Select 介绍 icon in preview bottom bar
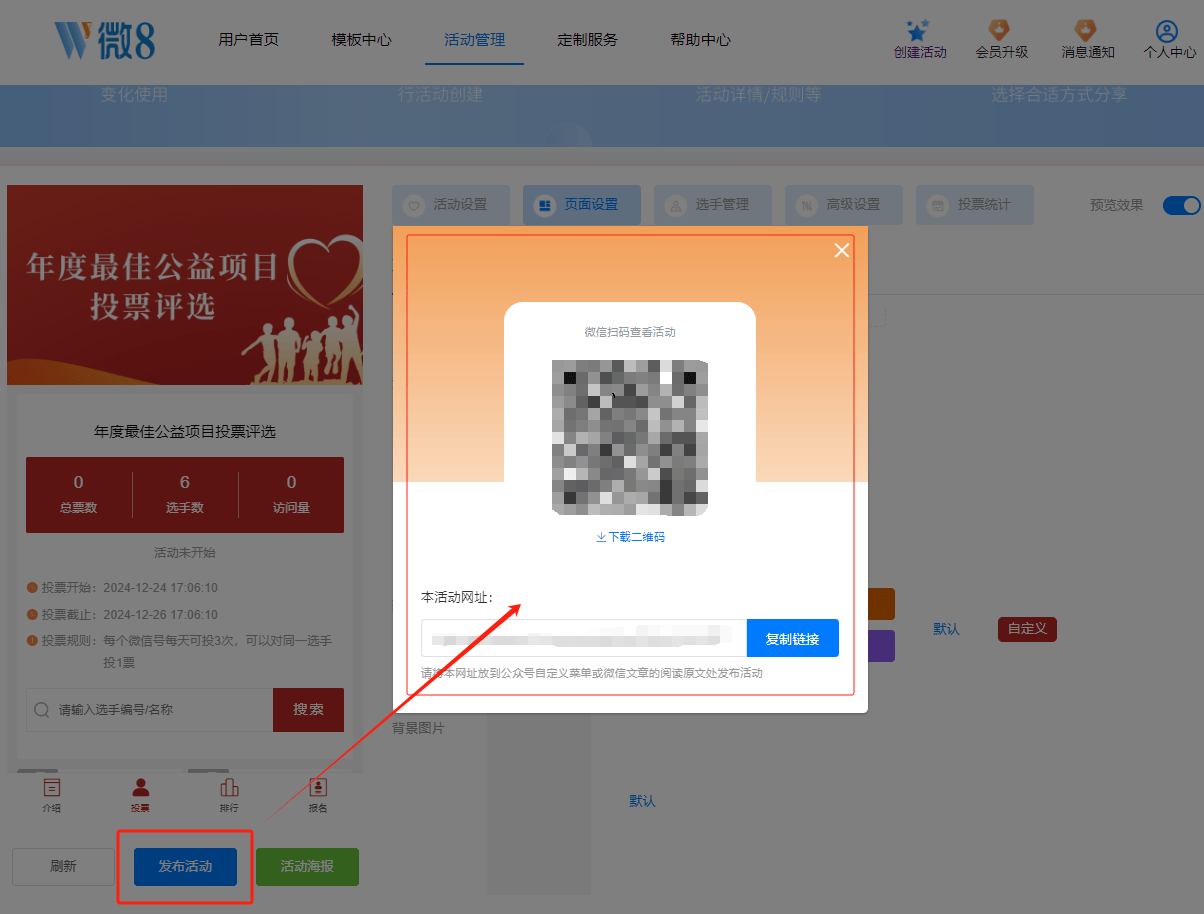Image resolution: width=1204 pixels, height=914 pixels. coord(51,788)
